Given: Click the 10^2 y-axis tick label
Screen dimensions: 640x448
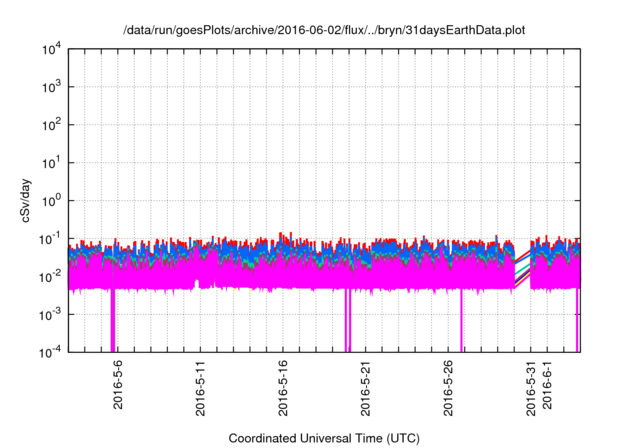Looking at the screenshot, I should [x=52, y=125].
